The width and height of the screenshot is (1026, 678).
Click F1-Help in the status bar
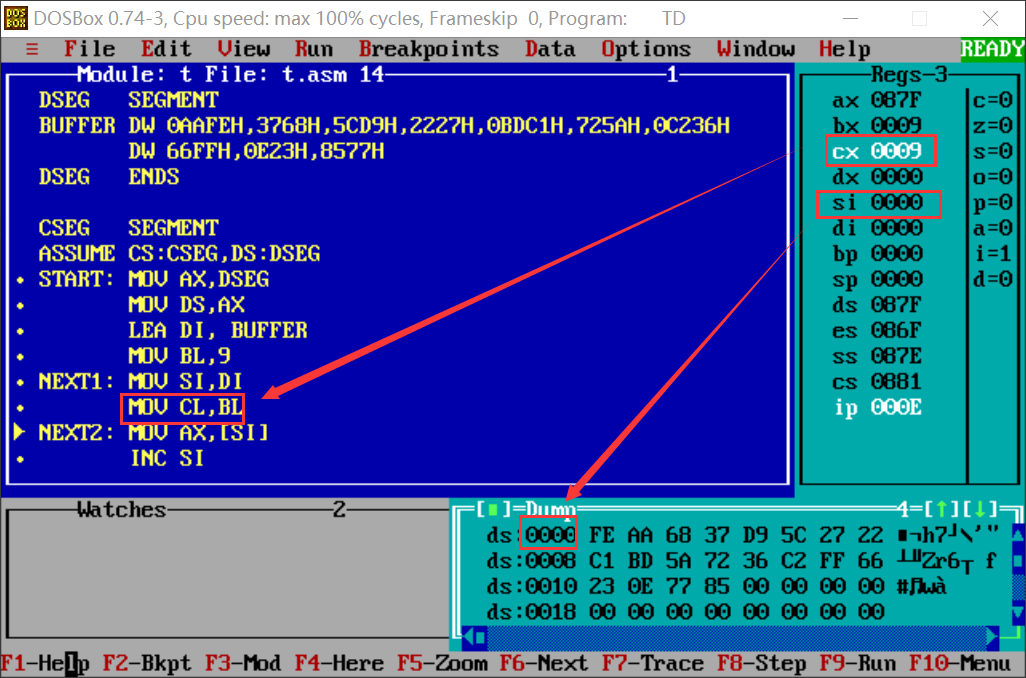45,664
